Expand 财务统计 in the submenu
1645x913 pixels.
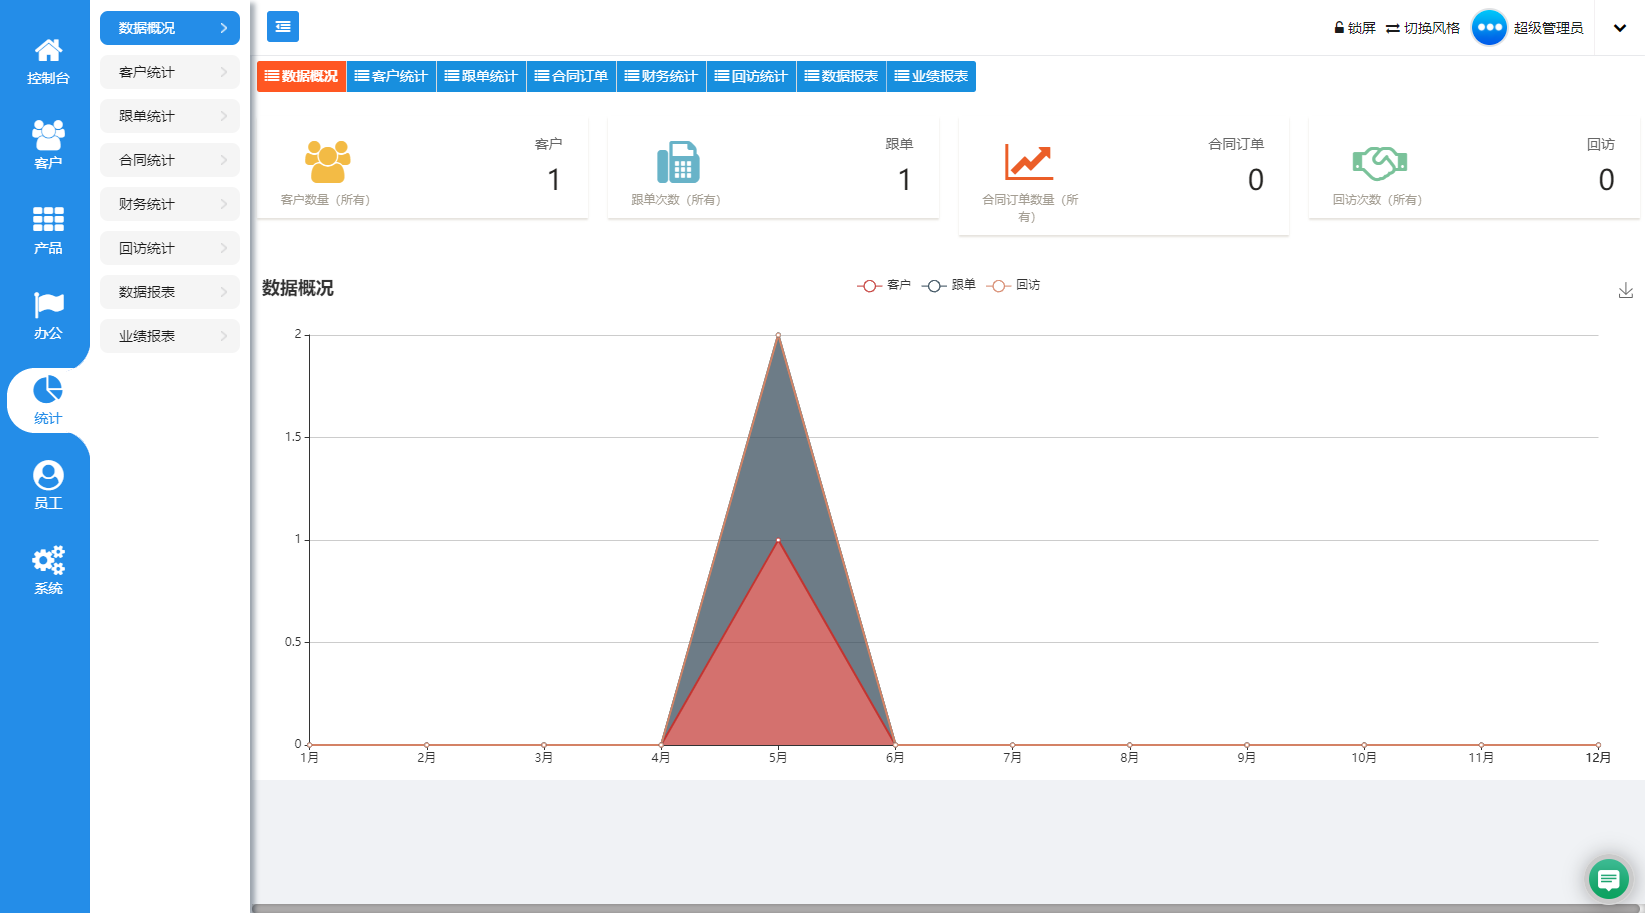(x=170, y=204)
